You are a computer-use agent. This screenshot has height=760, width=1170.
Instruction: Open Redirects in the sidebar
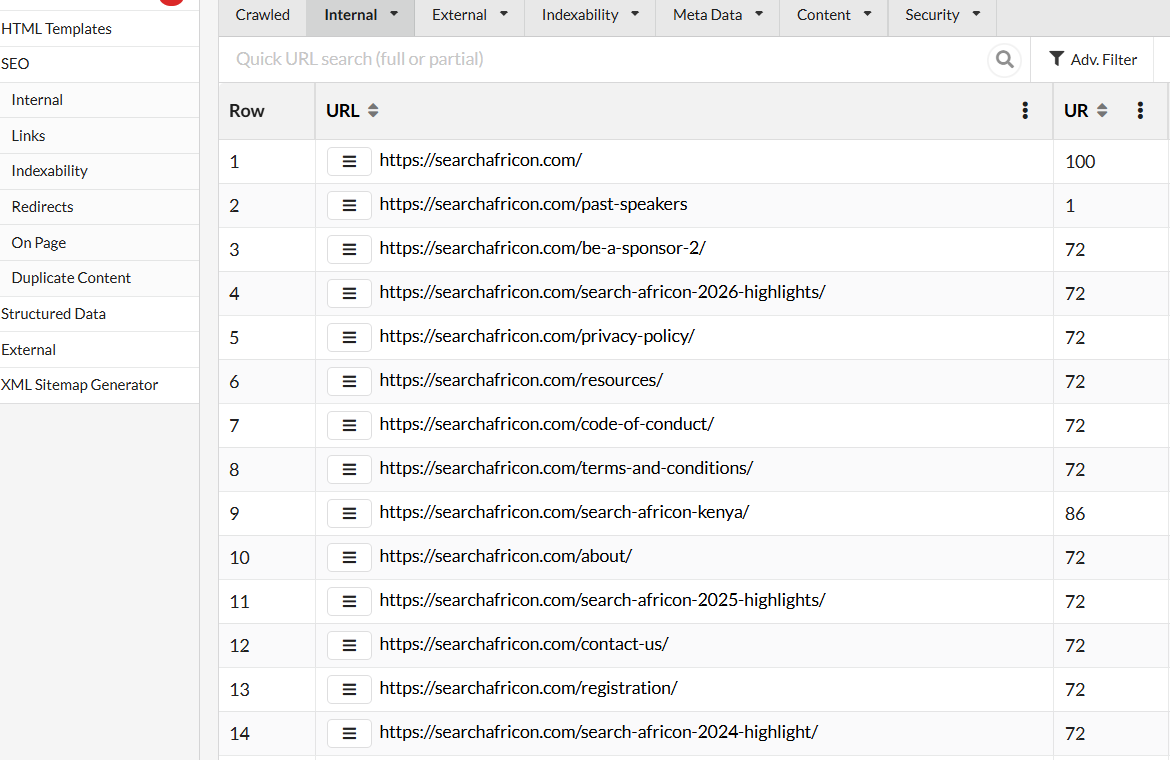(x=99, y=207)
